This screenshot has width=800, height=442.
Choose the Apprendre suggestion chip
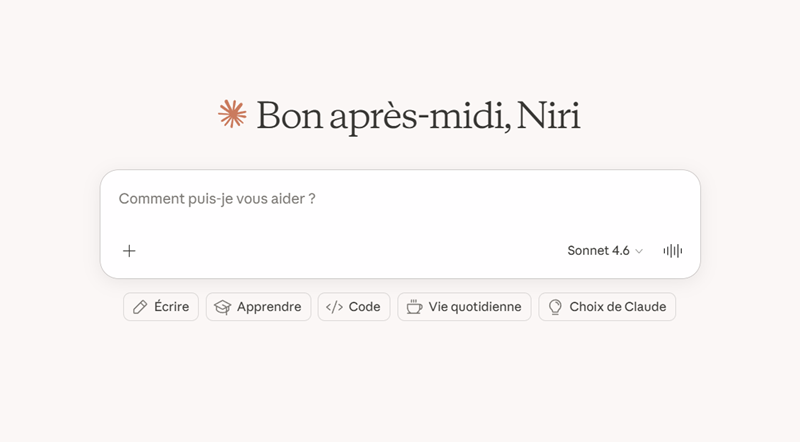[x=258, y=307]
